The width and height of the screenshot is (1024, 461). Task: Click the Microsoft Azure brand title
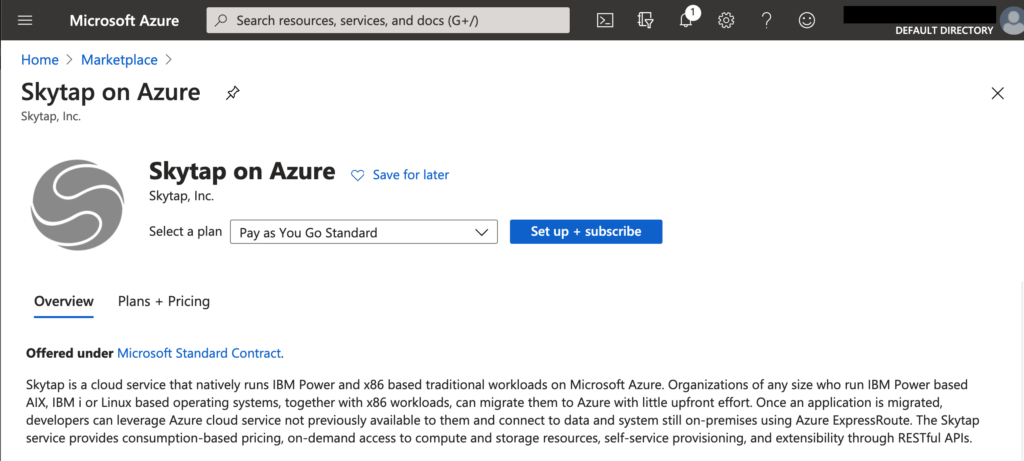pyautogui.click(x=124, y=20)
